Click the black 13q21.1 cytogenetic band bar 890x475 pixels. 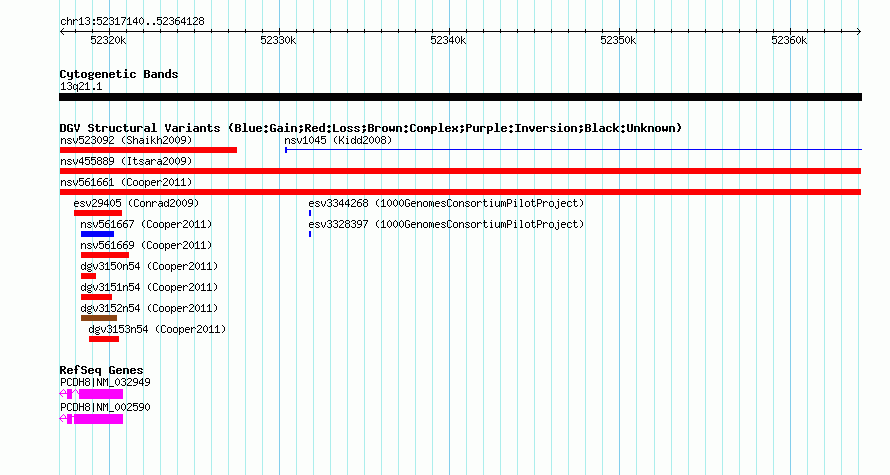point(460,97)
